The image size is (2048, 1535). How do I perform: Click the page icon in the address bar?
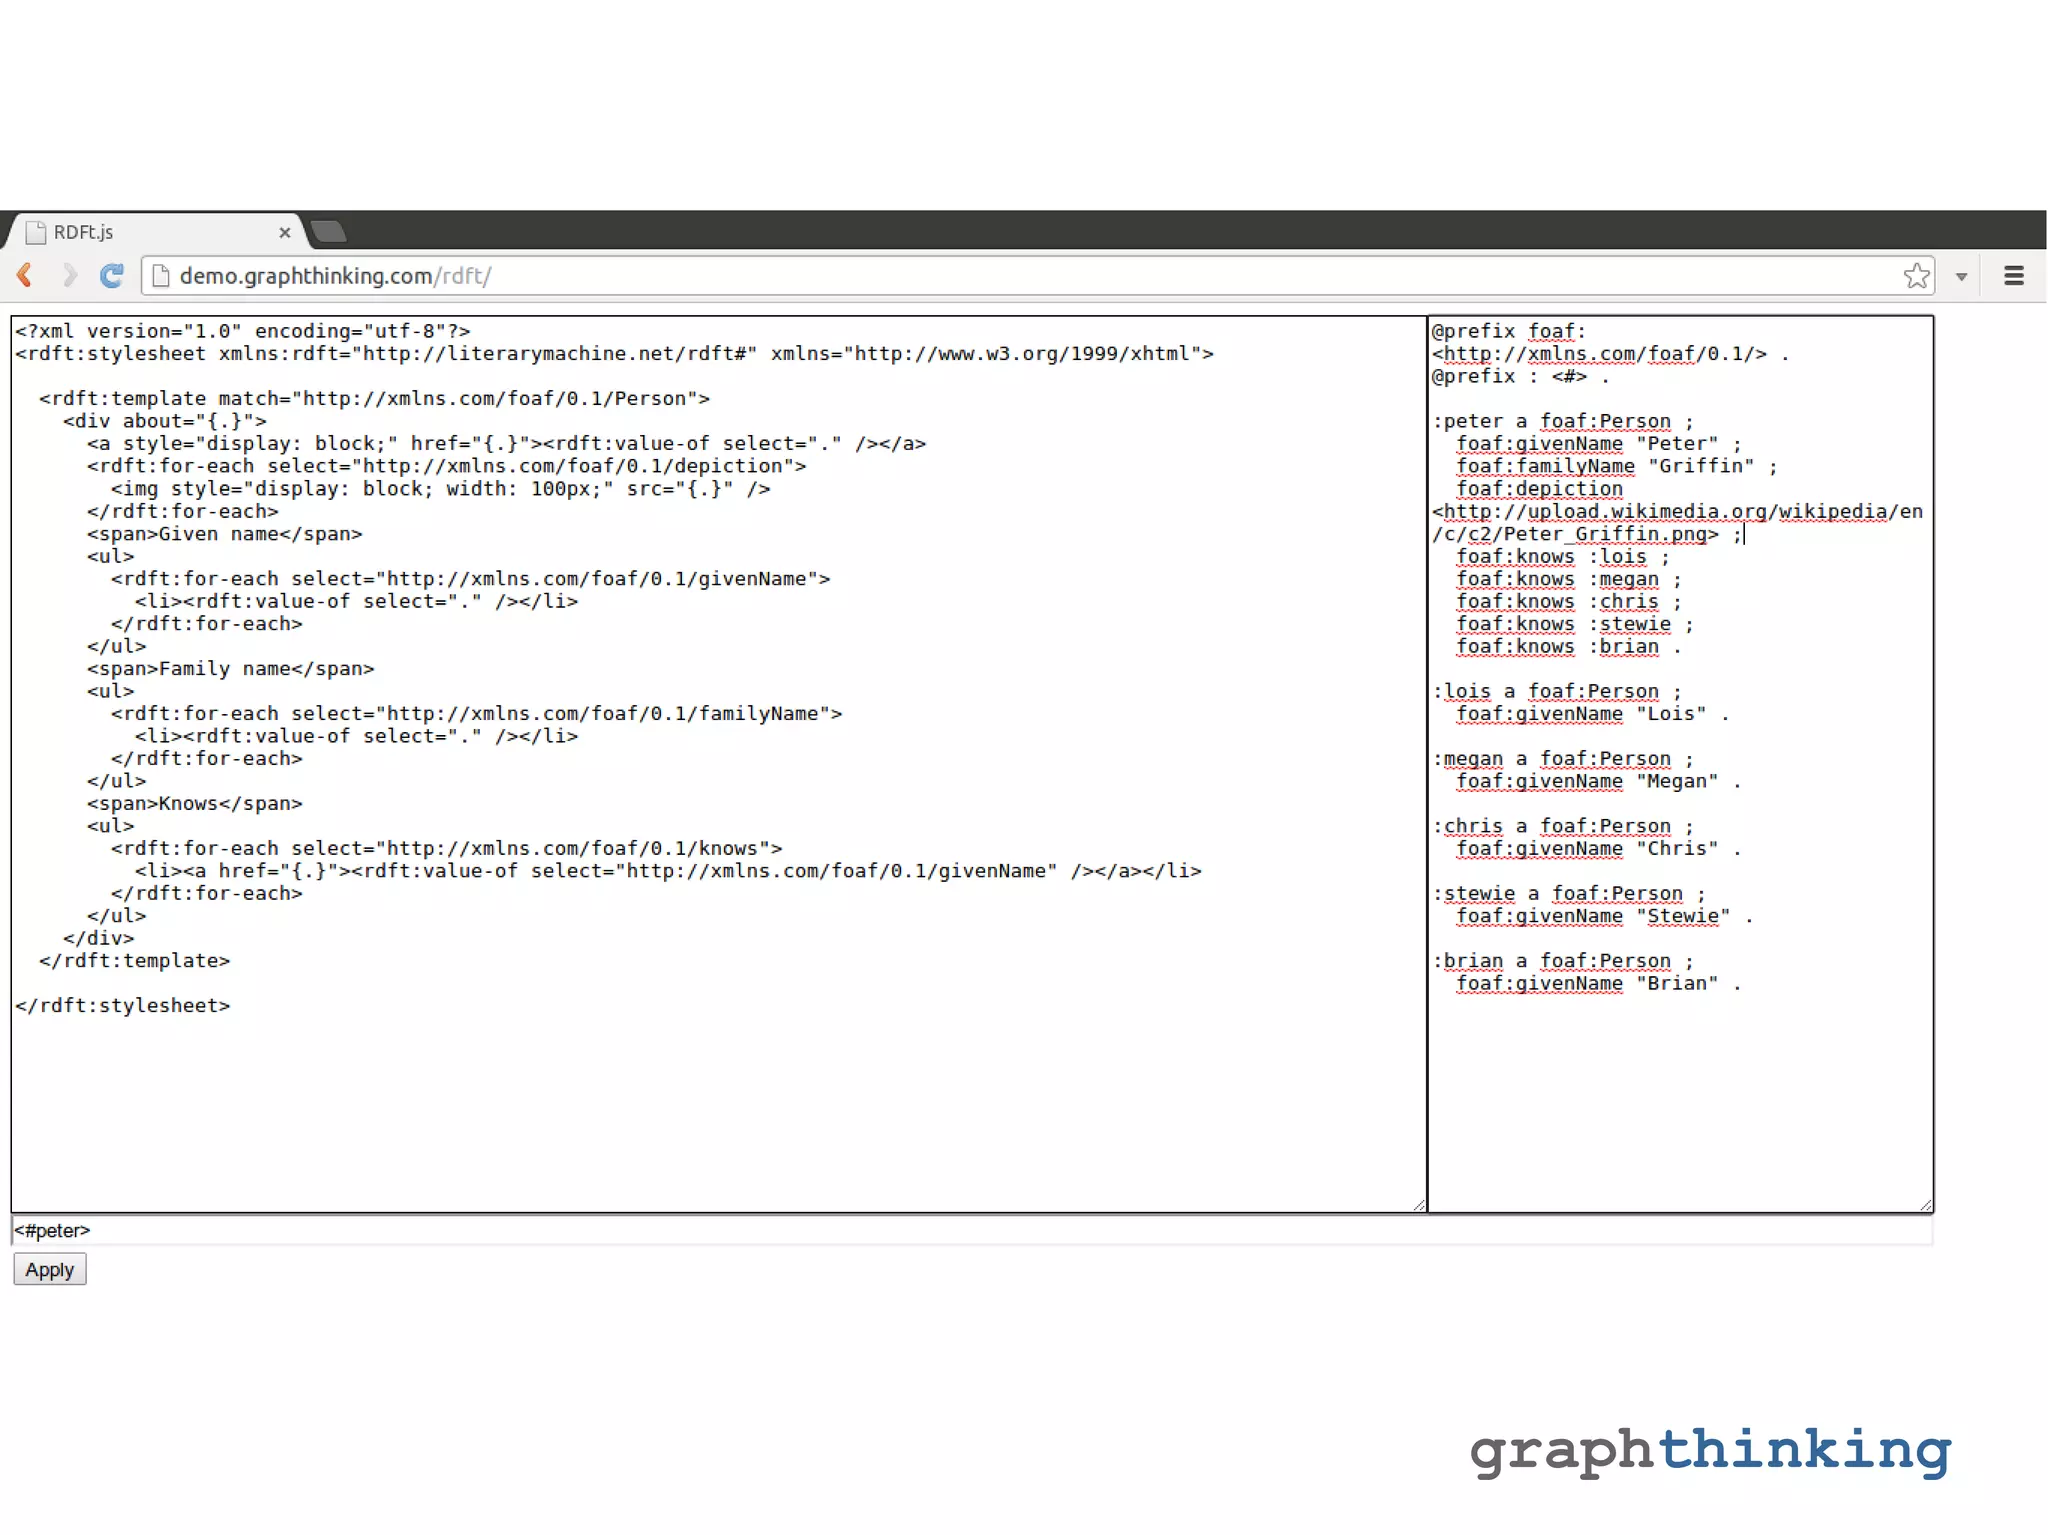tap(160, 276)
